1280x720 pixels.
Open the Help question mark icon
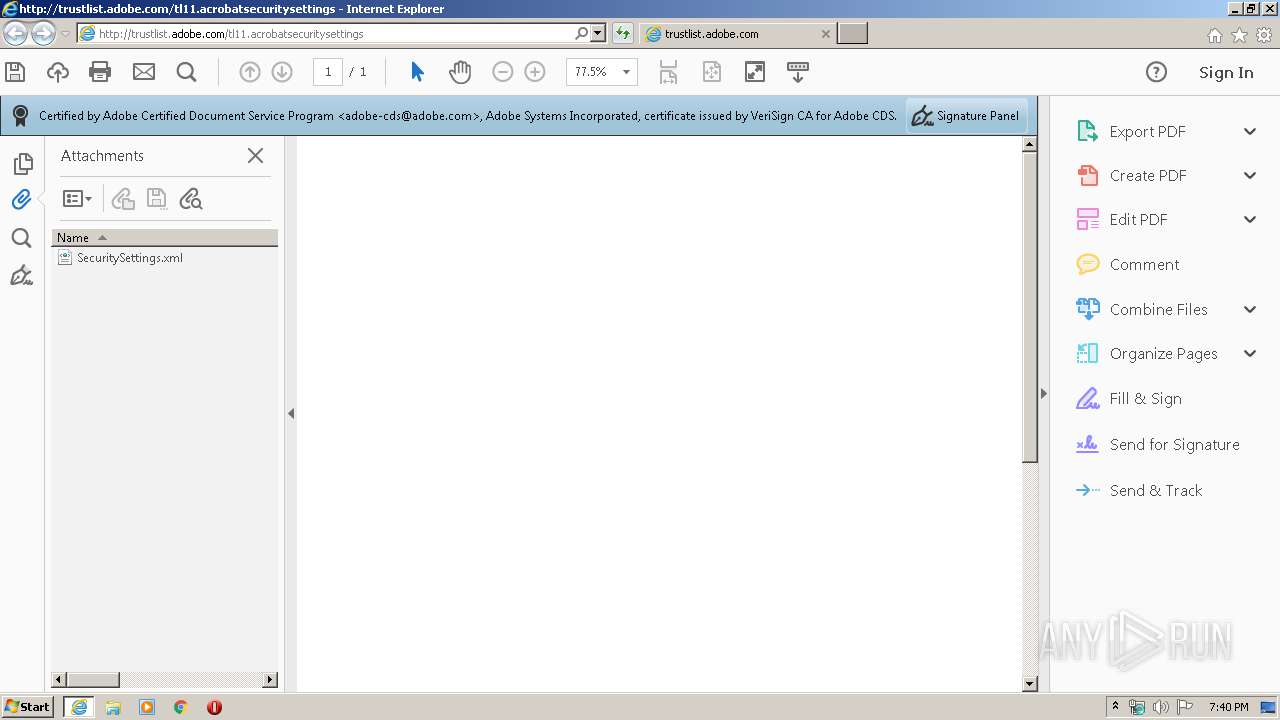[1156, 72]
